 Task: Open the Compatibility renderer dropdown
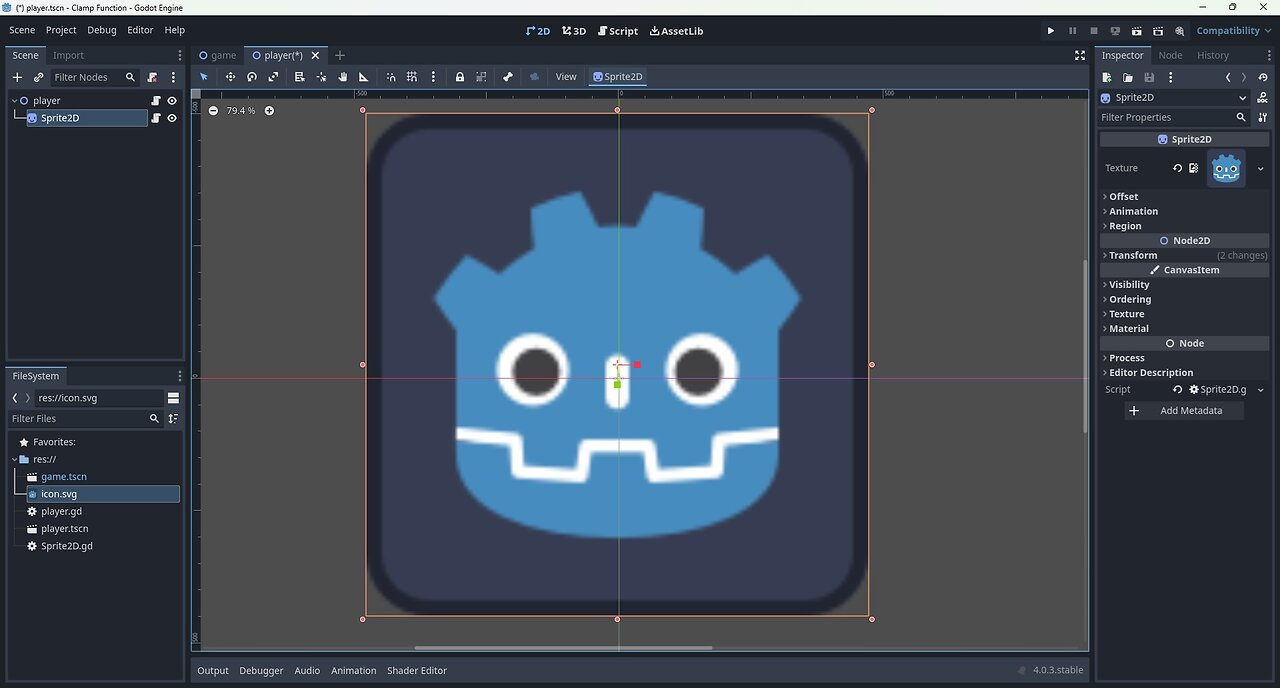point(1234,31)
